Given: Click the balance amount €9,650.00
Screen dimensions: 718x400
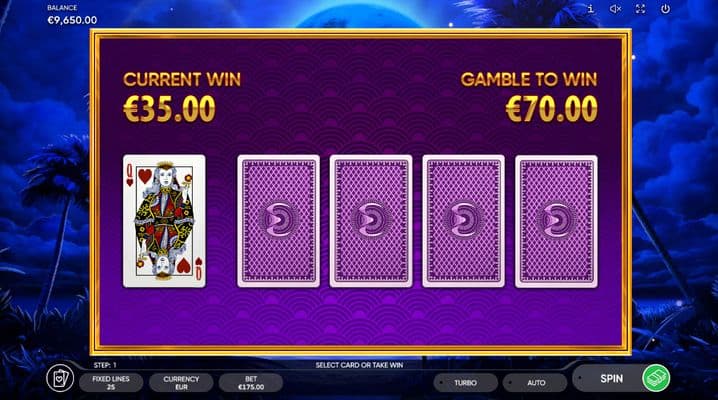Looking at the screenshot, I should pos(72,20).
